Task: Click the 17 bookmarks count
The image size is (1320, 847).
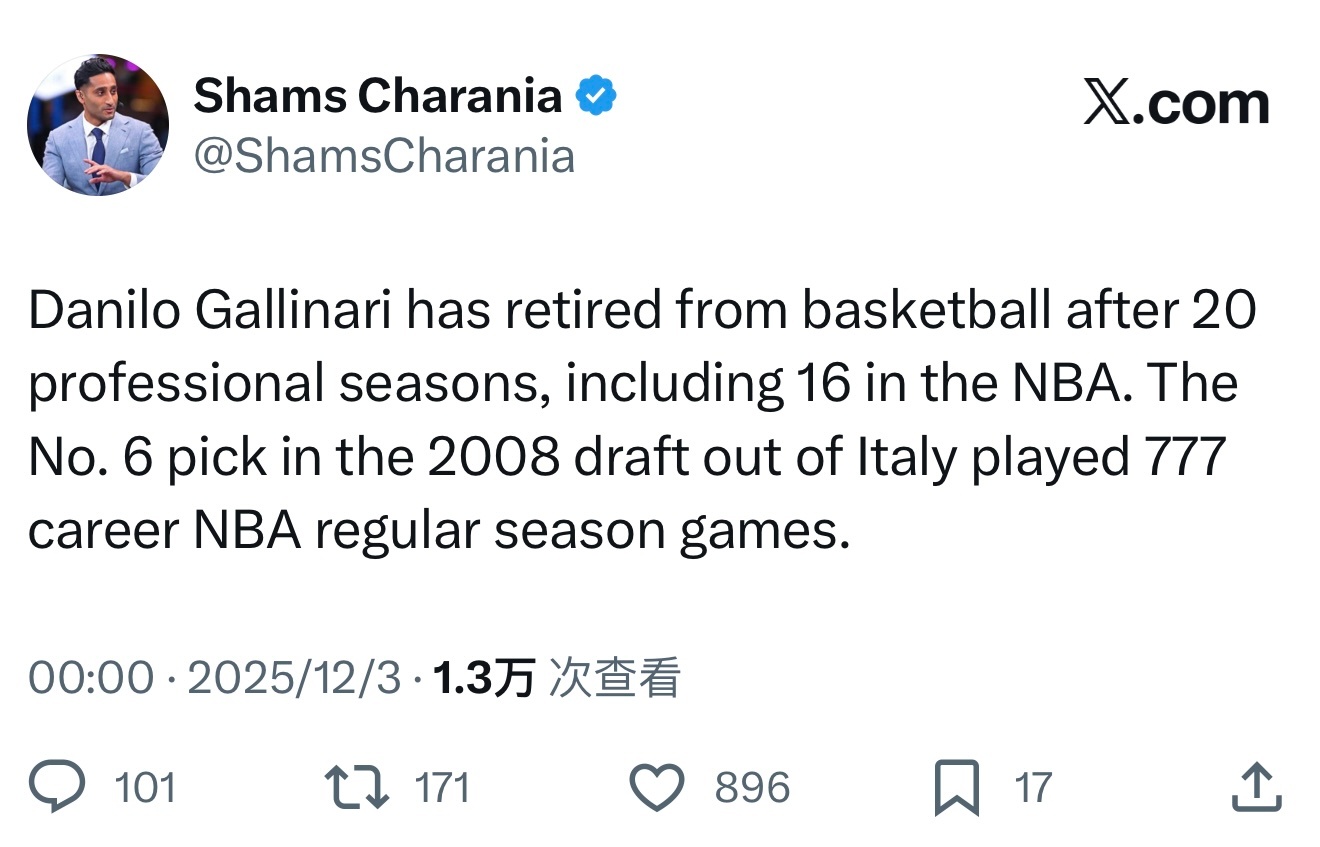Action: [x=1034, y=788]
